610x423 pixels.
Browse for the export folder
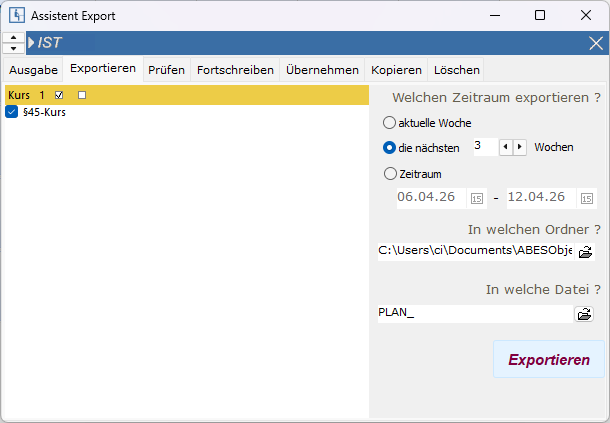tap(586, 251)
